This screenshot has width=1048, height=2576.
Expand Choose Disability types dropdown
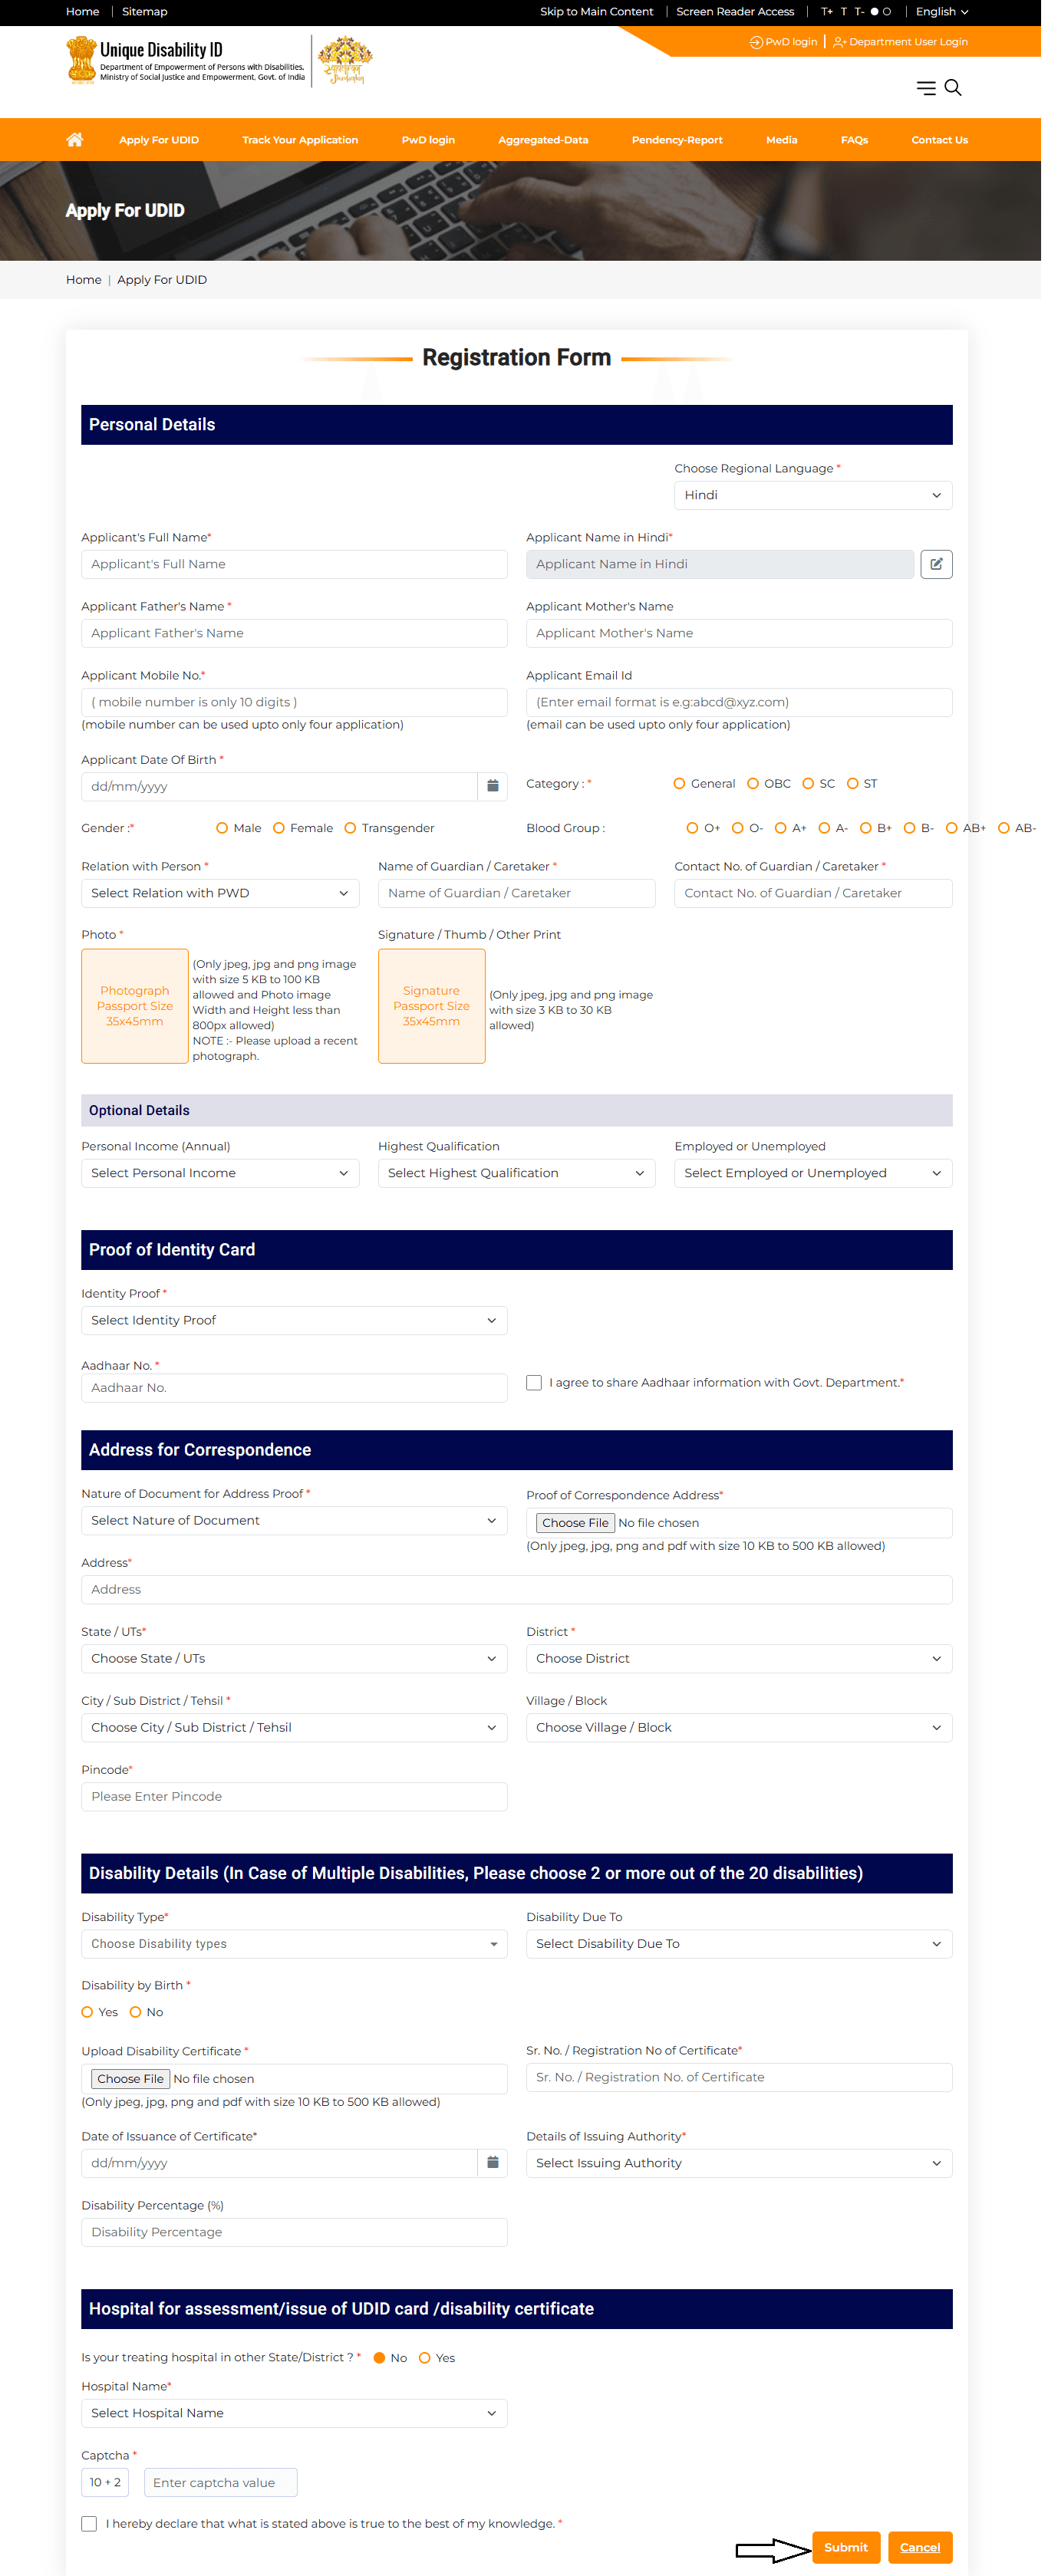(x=294, y=1944)
